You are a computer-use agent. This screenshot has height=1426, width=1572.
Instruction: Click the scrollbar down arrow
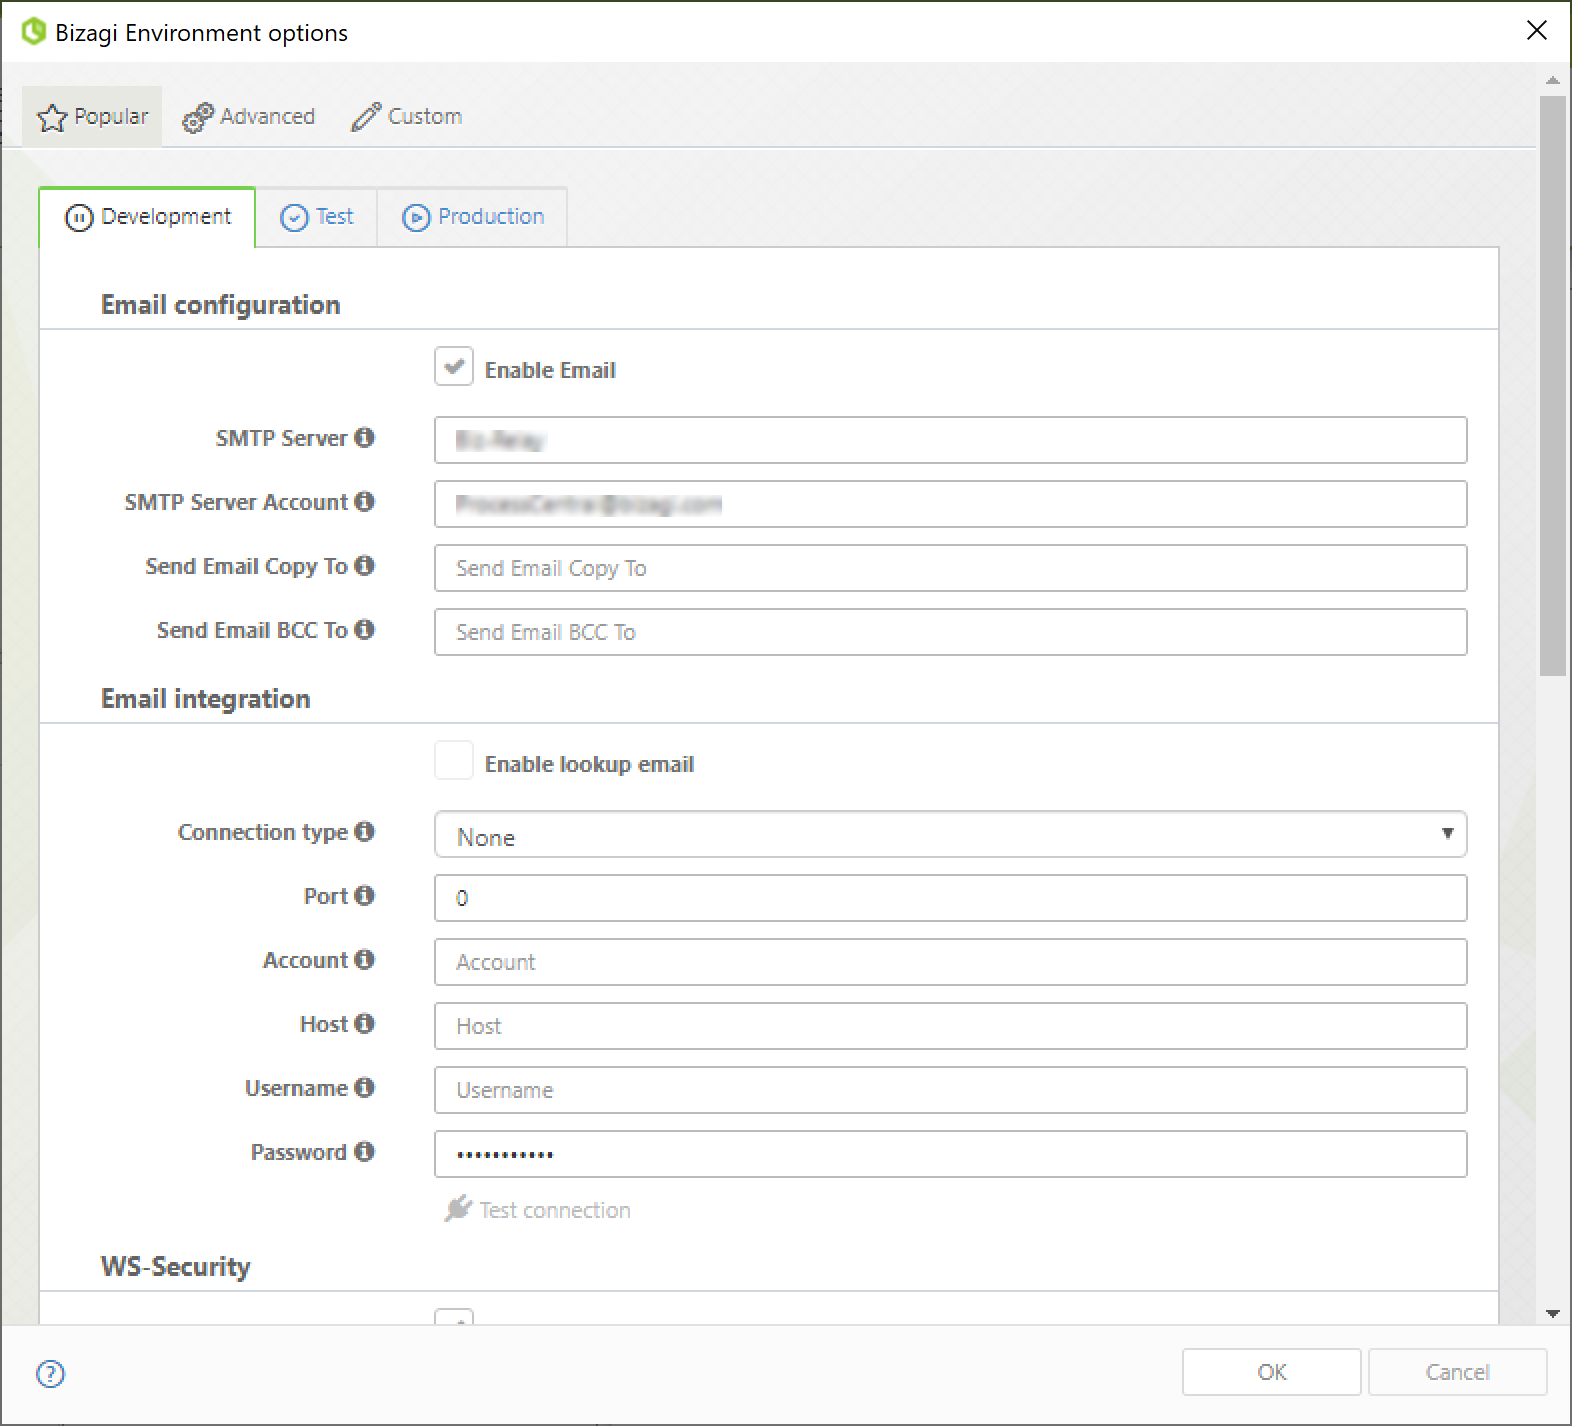tap(1553, 1313)
